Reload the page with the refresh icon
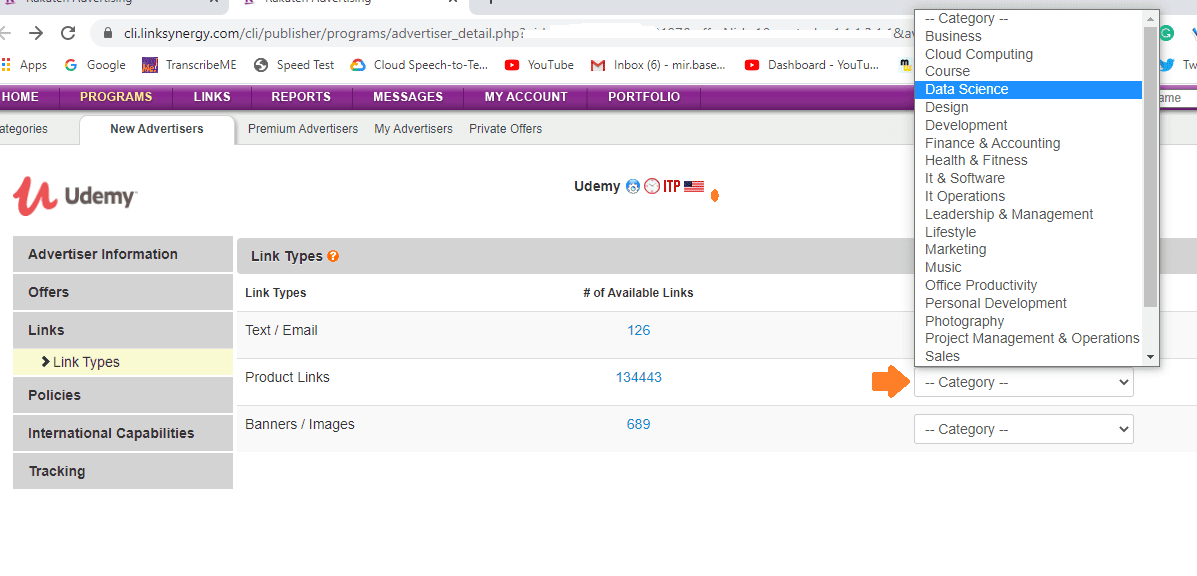The image size is (1197, 576). (x=68, y=33)
